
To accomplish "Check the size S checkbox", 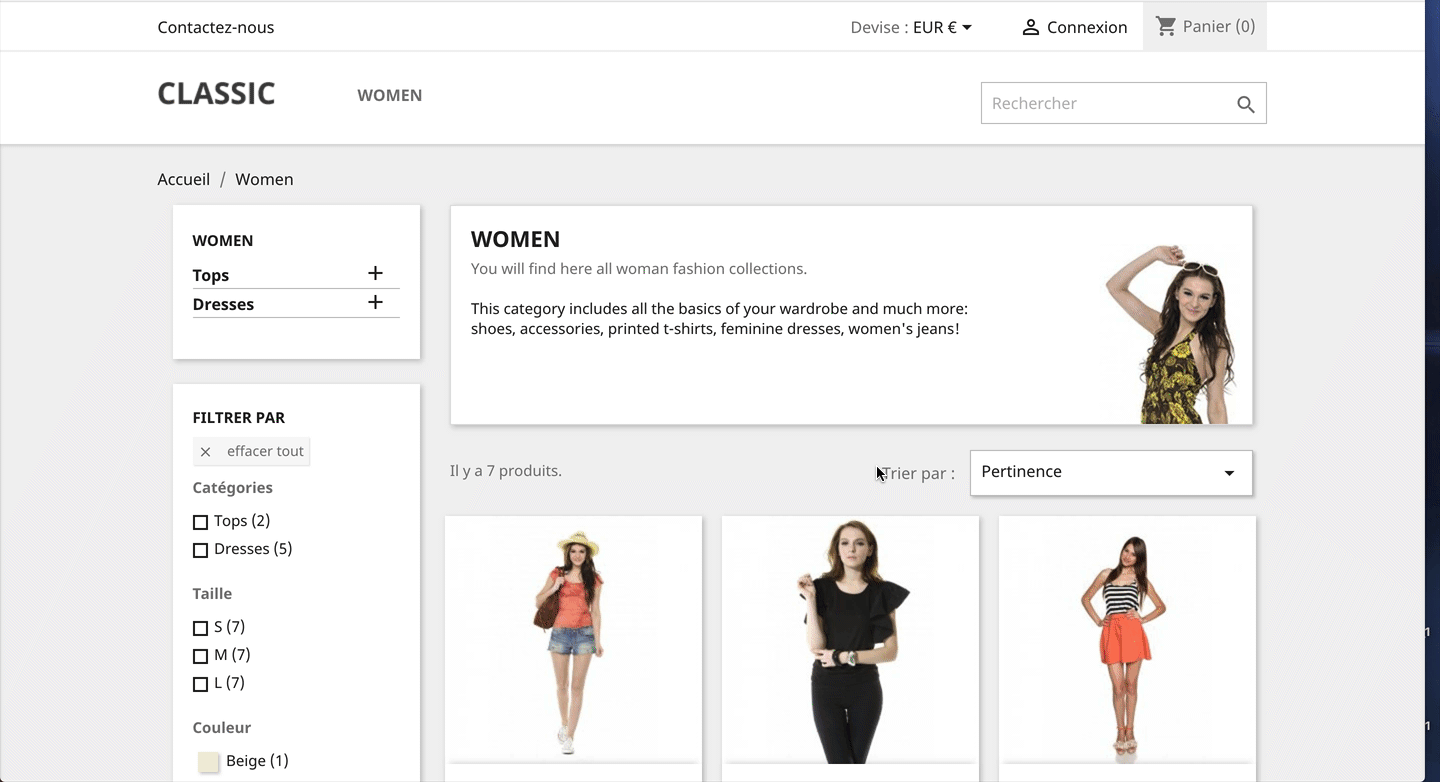I will tap(200, 627).
